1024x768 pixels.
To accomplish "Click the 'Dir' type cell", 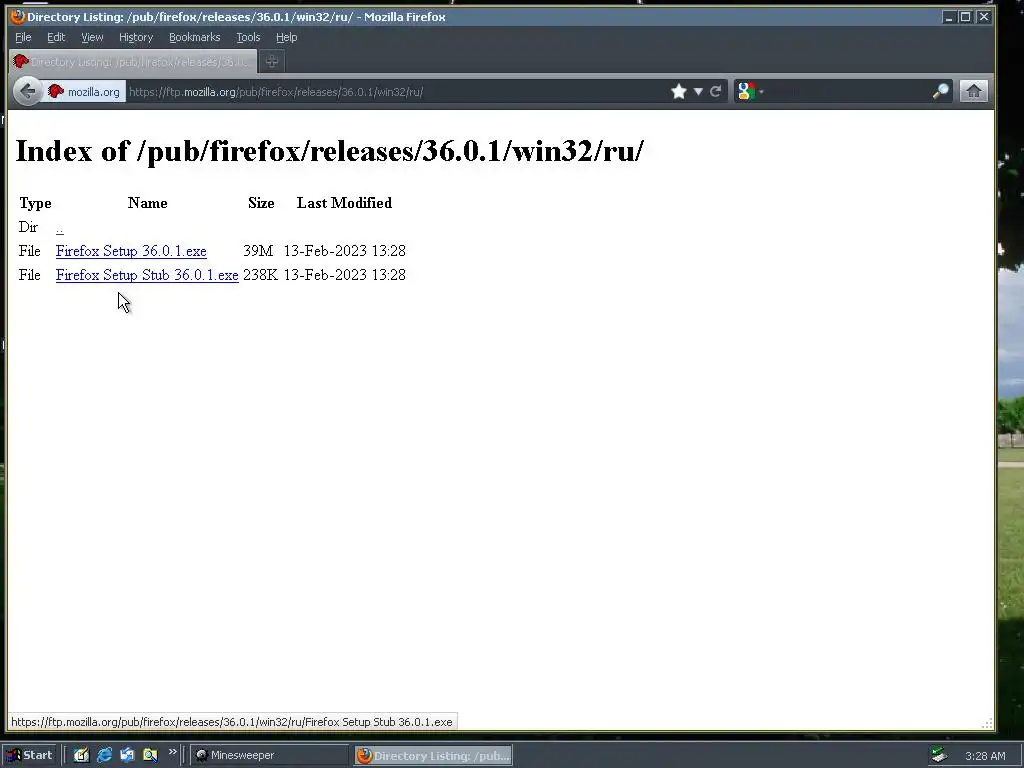I will click(x=28, y=227).
